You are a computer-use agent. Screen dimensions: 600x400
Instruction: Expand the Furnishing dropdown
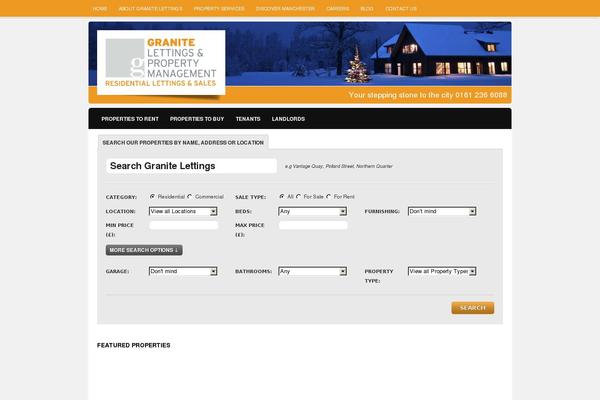tap(442, 211)
